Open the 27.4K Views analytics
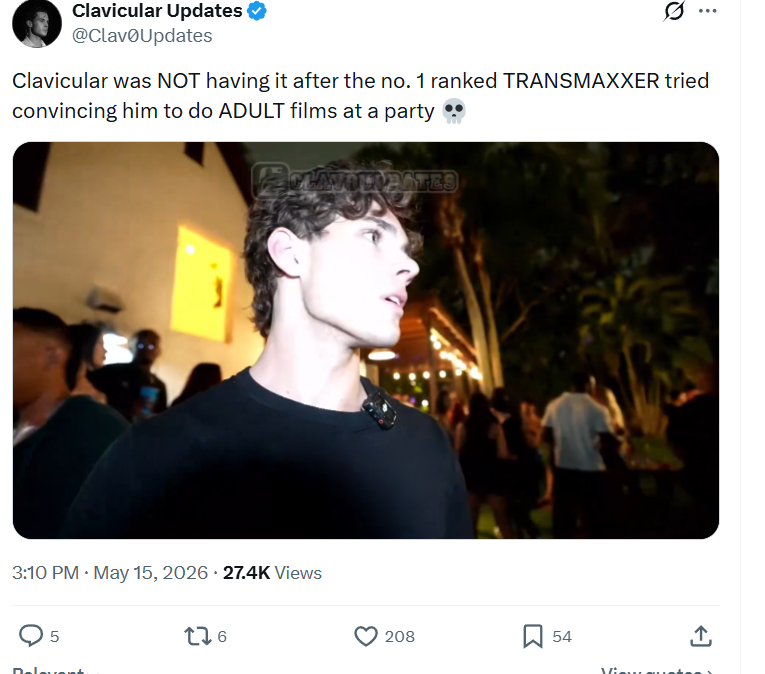 point(272,572)
